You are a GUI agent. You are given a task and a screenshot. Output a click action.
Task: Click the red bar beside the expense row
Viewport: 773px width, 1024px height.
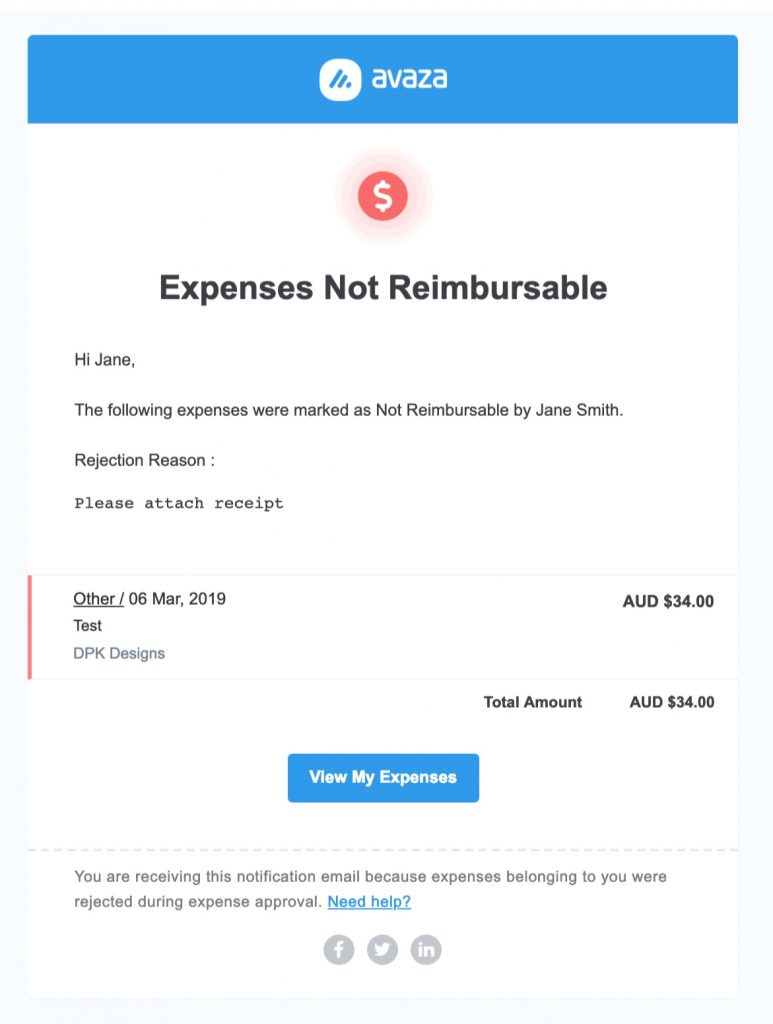click(x=31, y=625)
